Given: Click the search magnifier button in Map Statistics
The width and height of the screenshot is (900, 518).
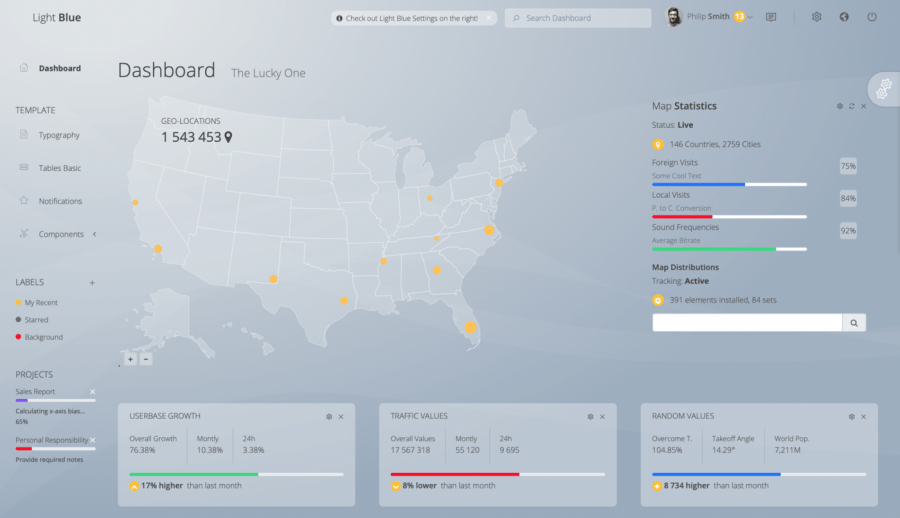Looking at the screenshot, I should 854,322.
